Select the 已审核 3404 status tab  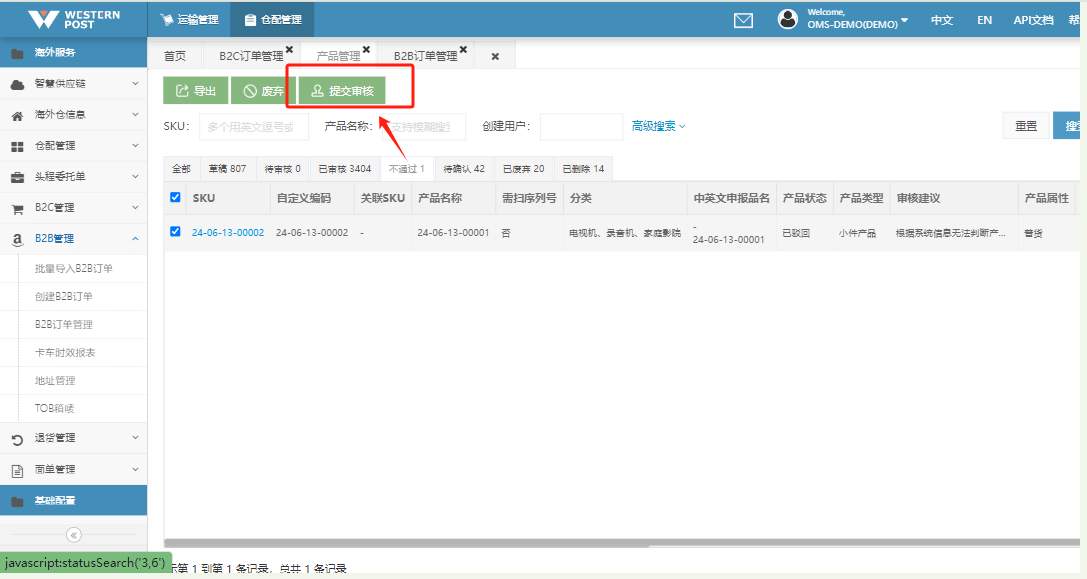(x=345, y=168)
